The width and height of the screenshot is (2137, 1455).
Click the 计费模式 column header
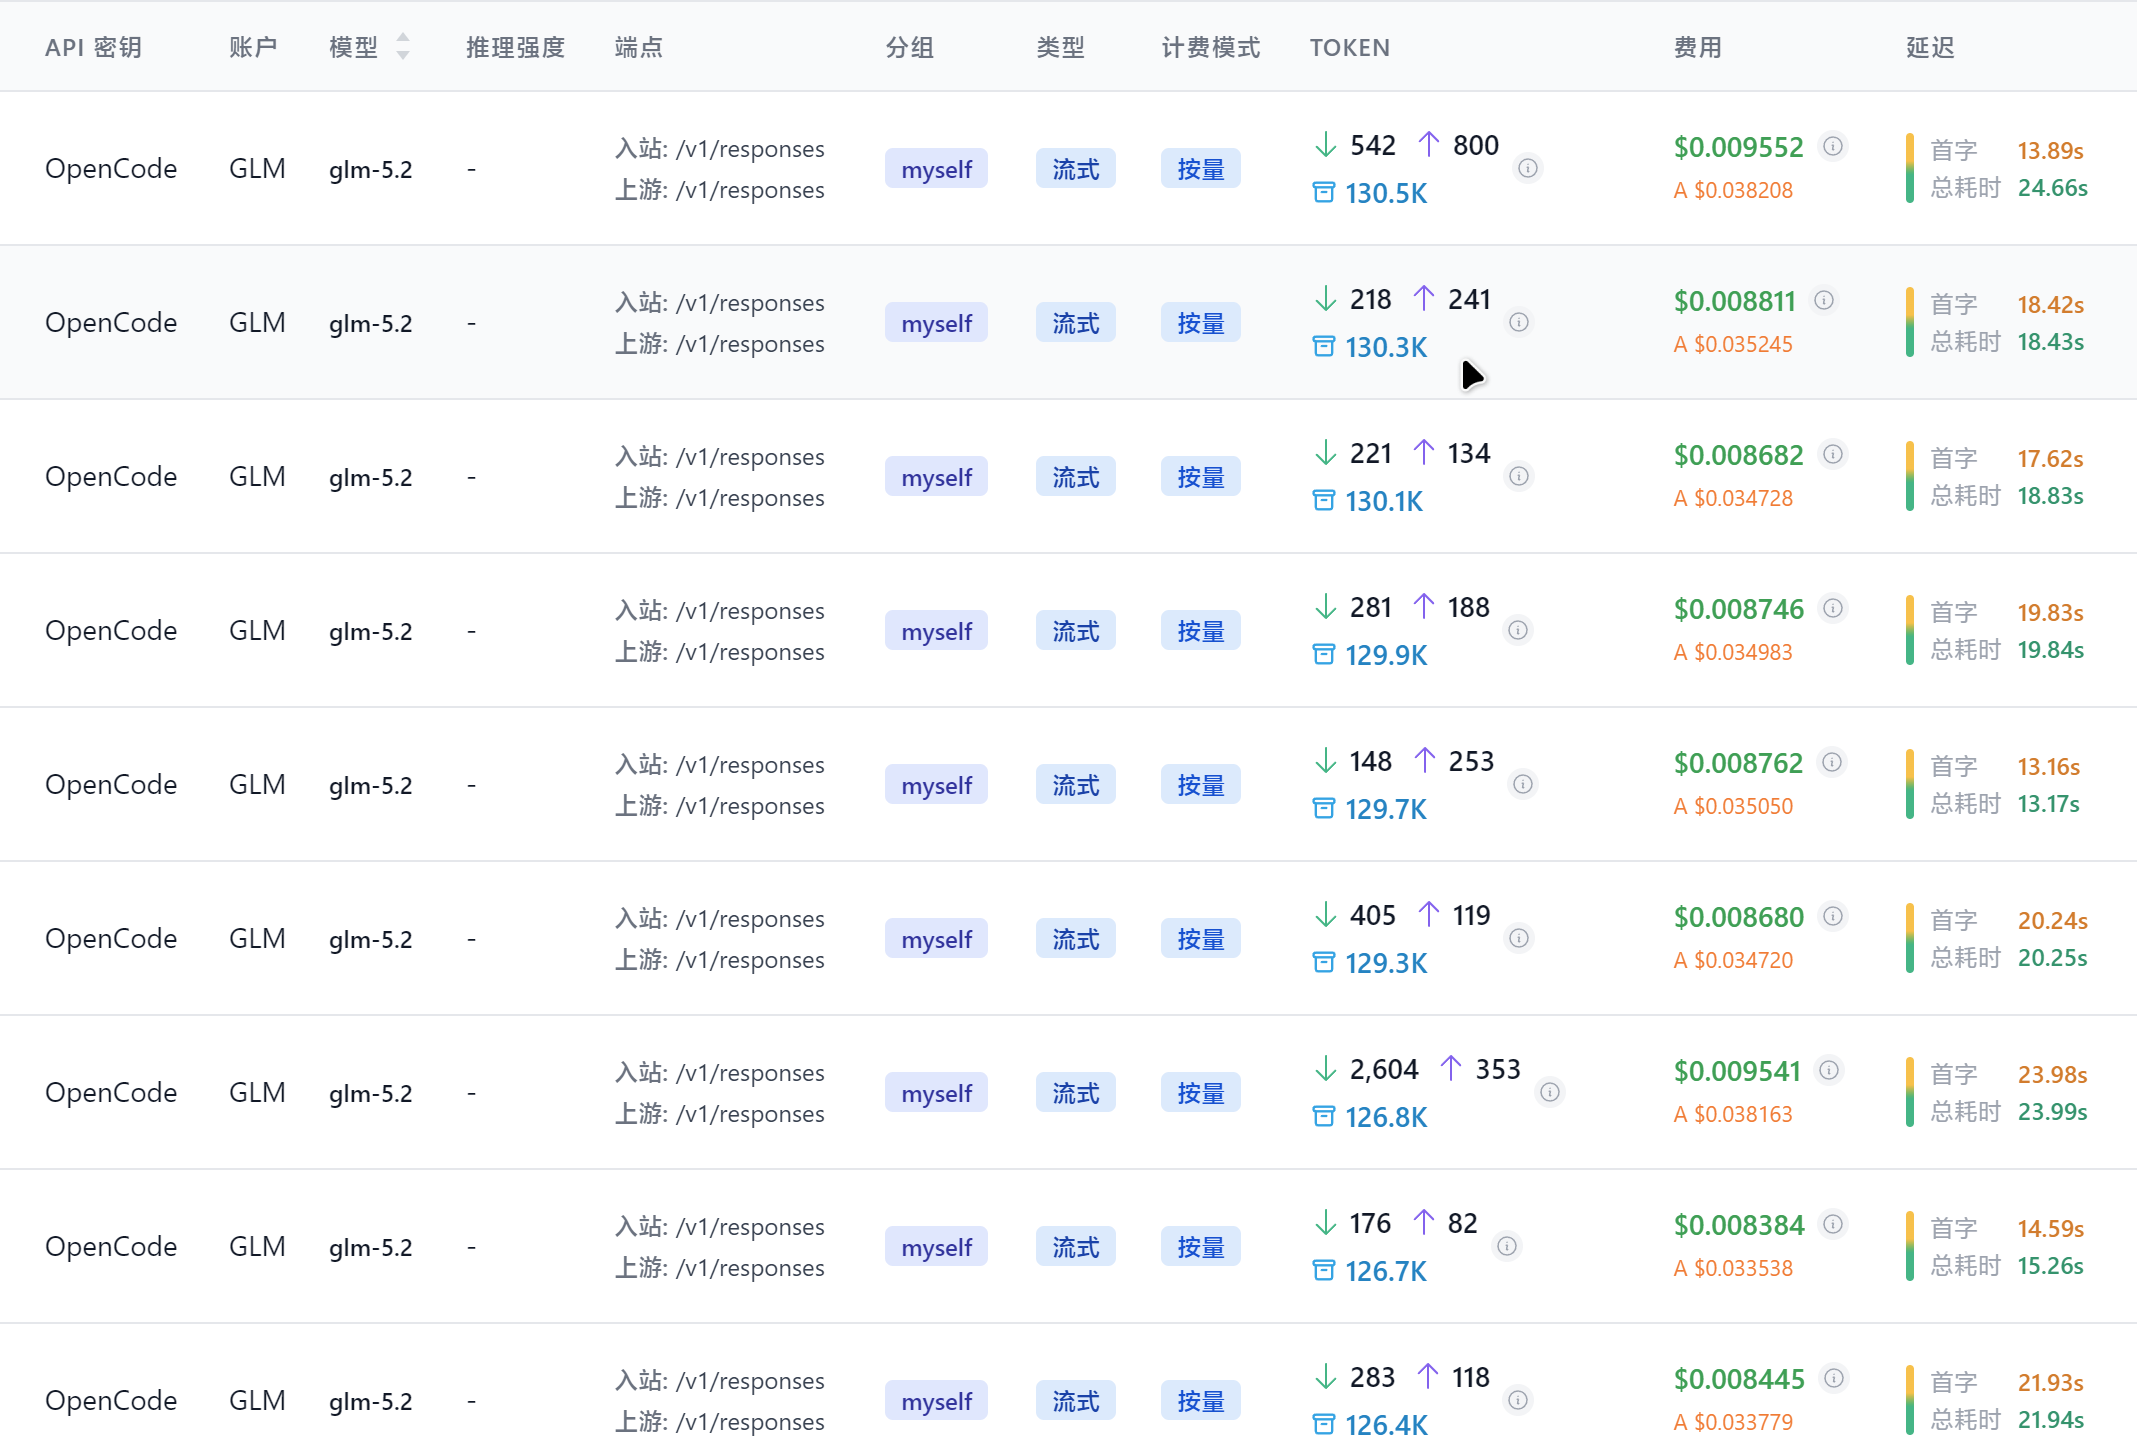click(x=1210, y=47)
